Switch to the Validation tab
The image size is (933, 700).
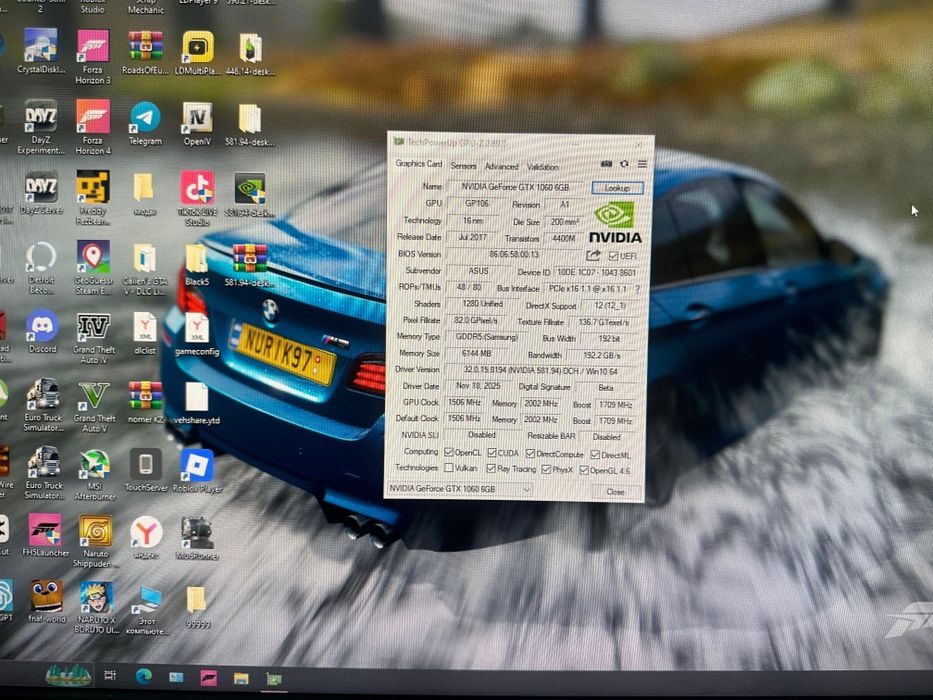click(x=543, y=167)
